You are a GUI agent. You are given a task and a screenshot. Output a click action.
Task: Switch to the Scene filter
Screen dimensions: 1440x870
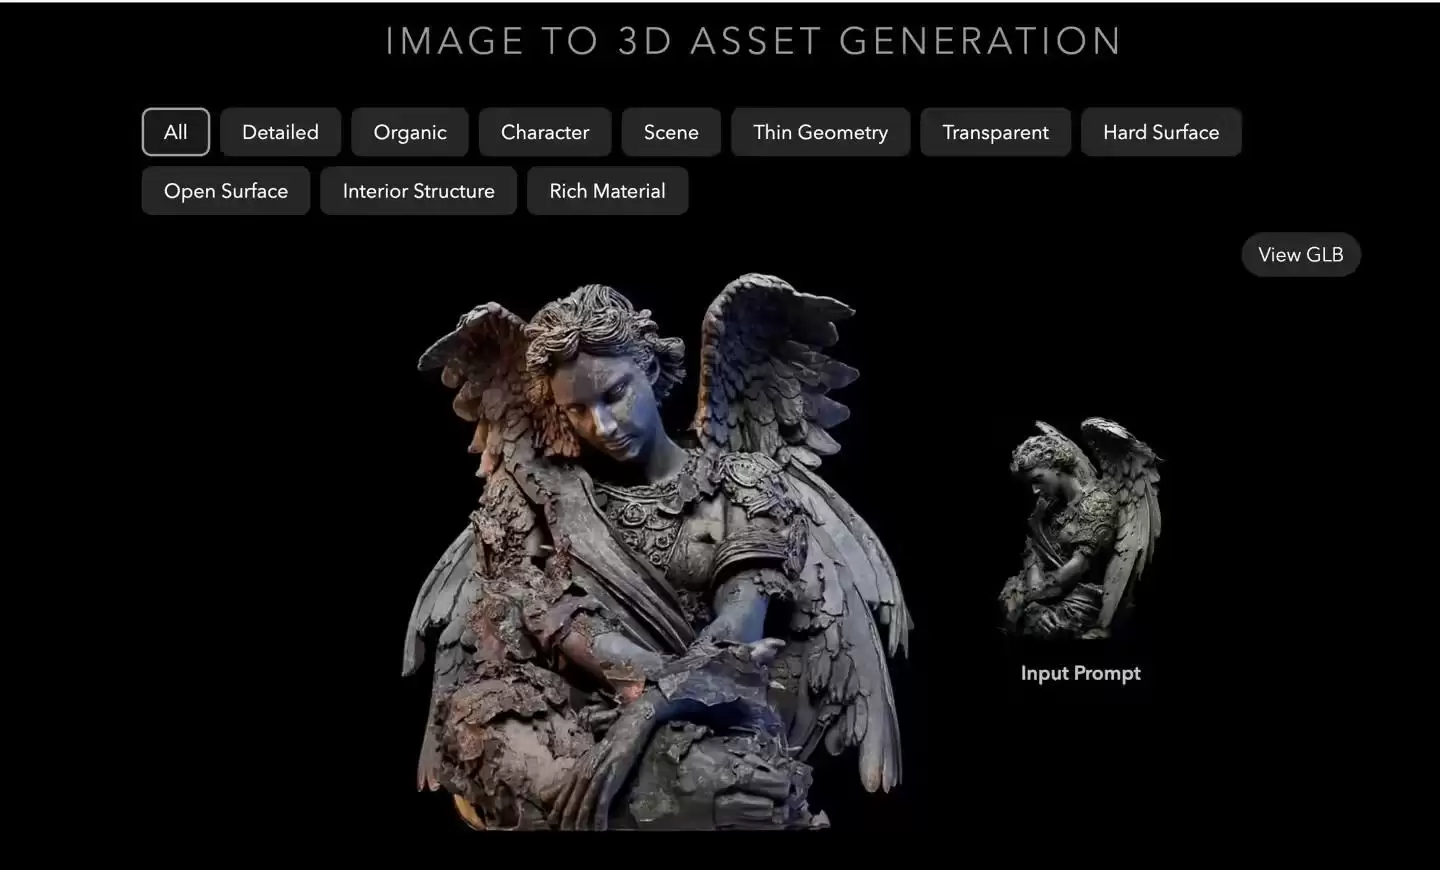tap(670, 132)
